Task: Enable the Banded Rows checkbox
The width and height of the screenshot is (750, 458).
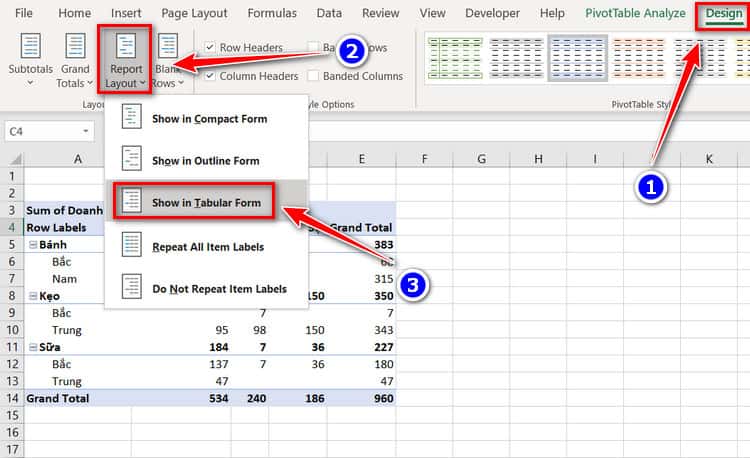Action: (x=313, y=47)
